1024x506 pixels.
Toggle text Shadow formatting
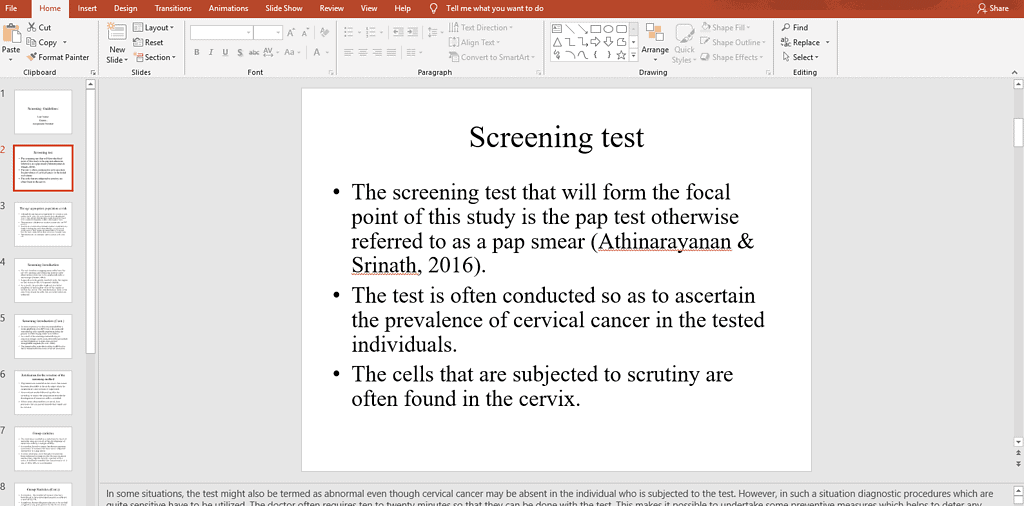point(240,52)
